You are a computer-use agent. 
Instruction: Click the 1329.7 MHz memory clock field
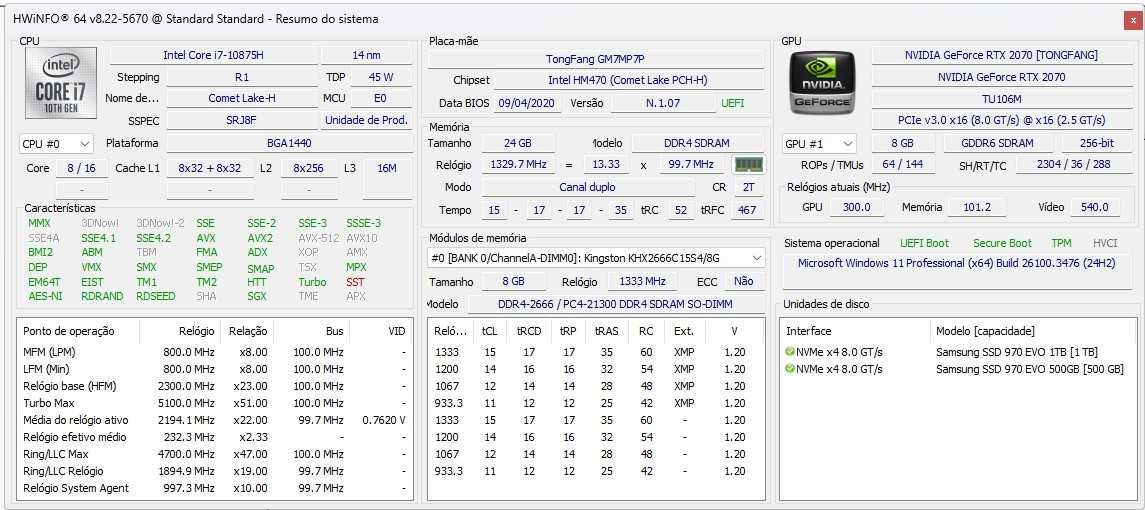pyautogui.click(x=518, y=165)
